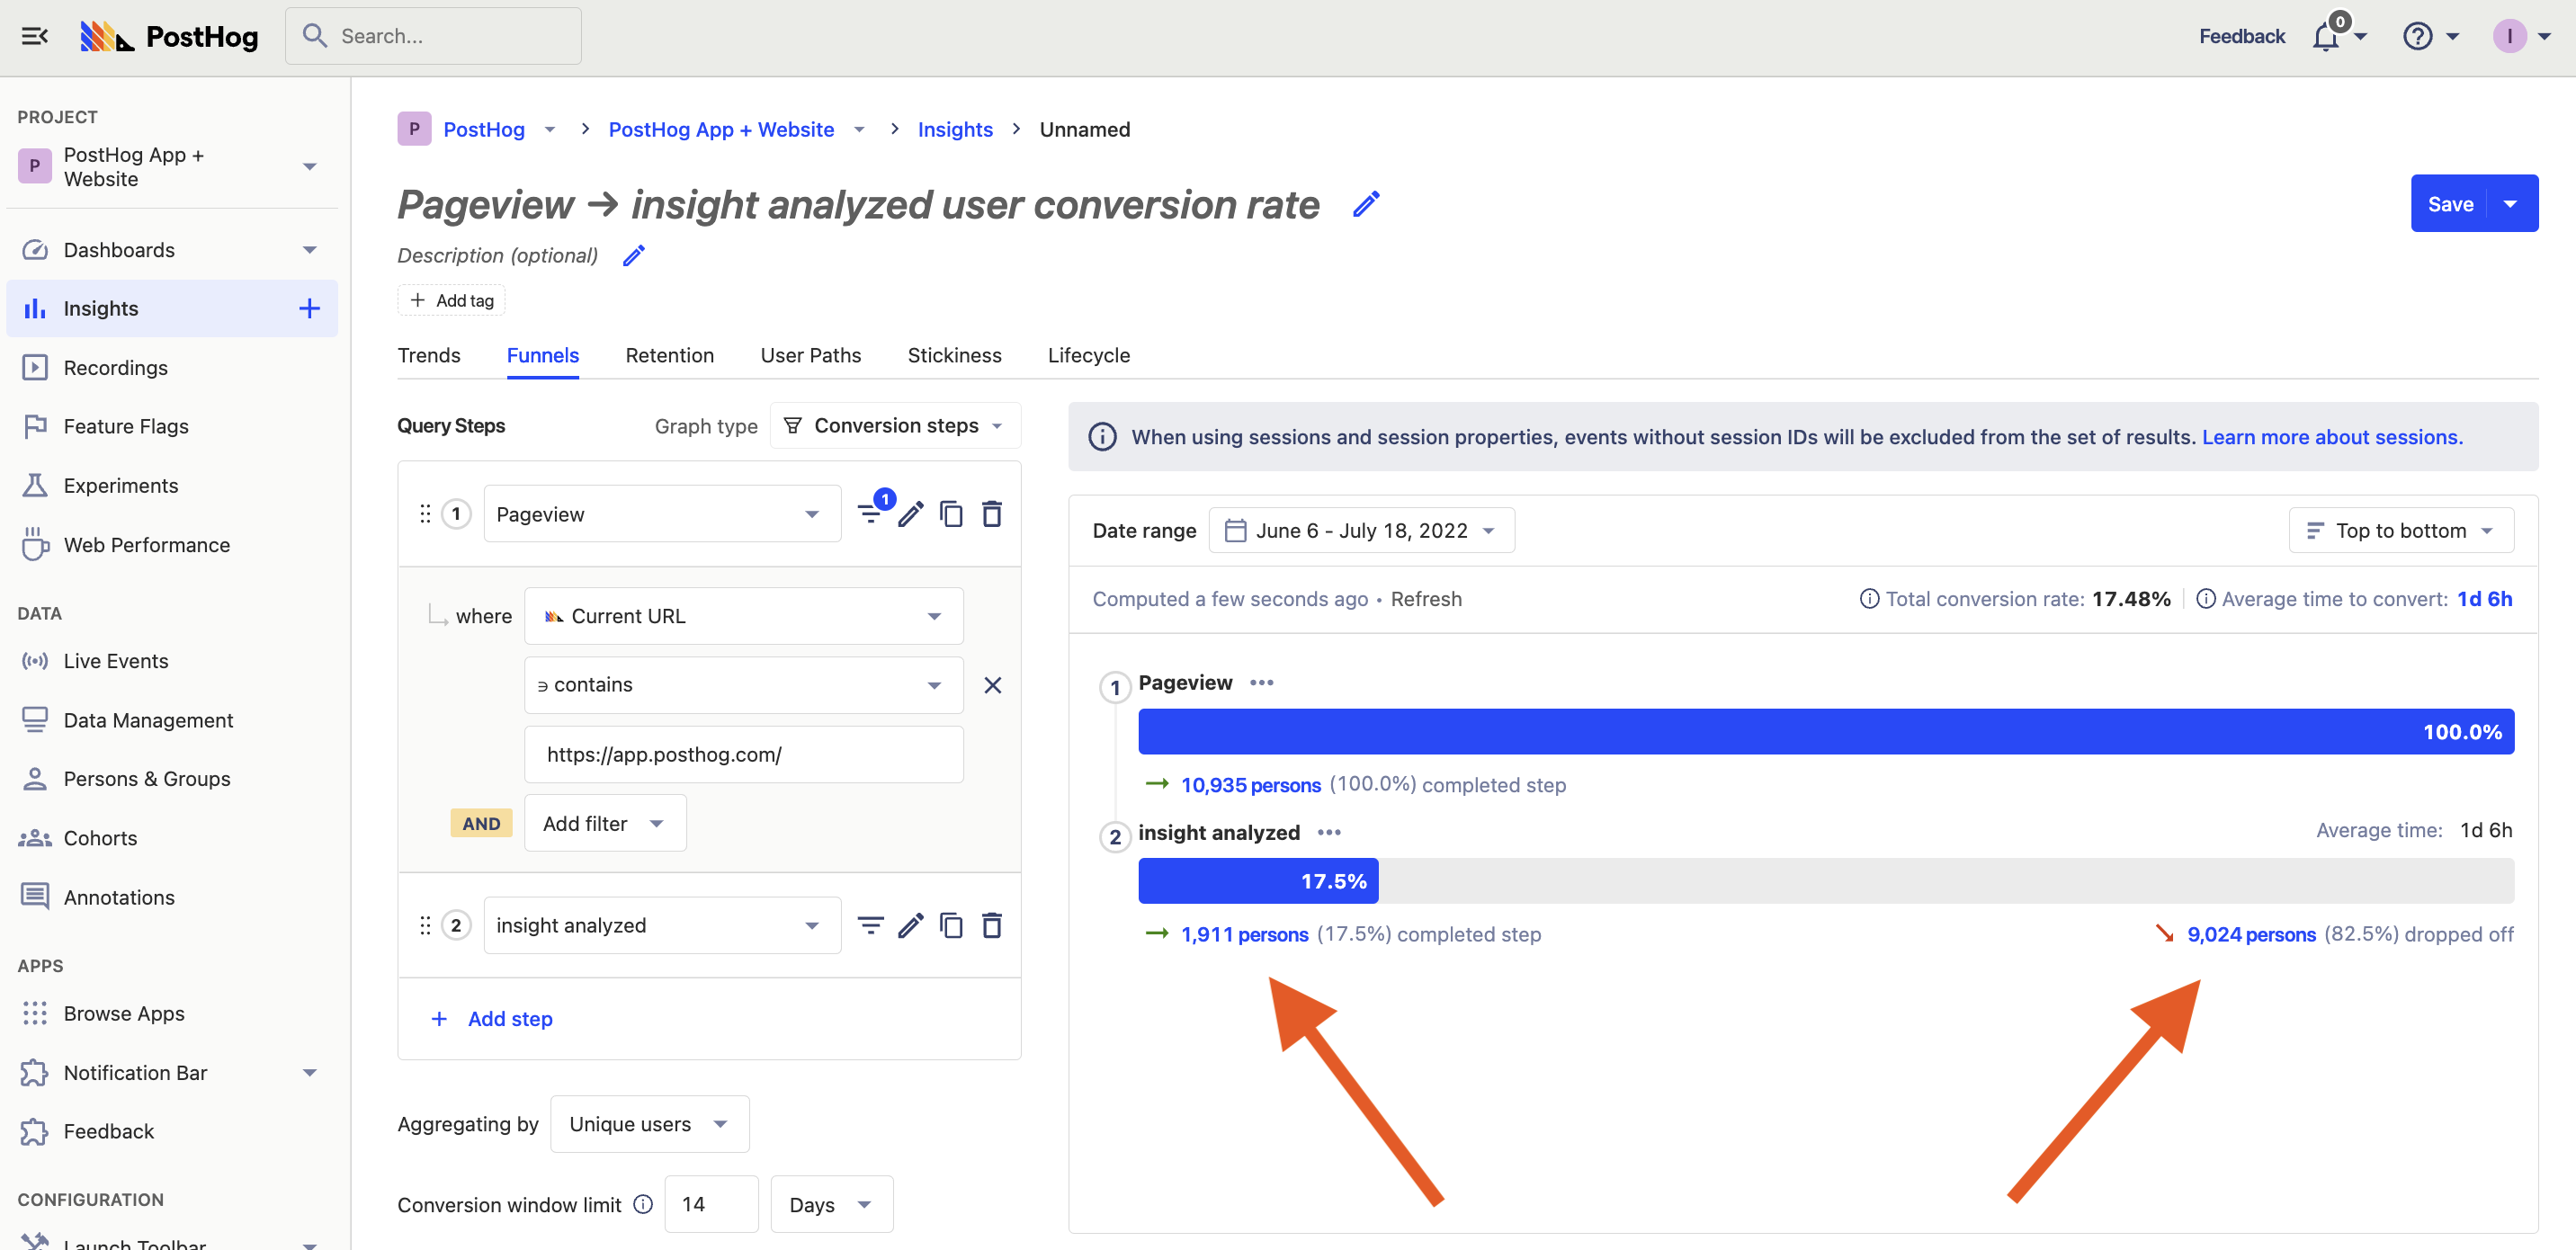Image resolution: width=2576 pixels, height=1250 pixels.
Task: Click the duplicate icon on insight analyzed step
Action: coord(950,924)
